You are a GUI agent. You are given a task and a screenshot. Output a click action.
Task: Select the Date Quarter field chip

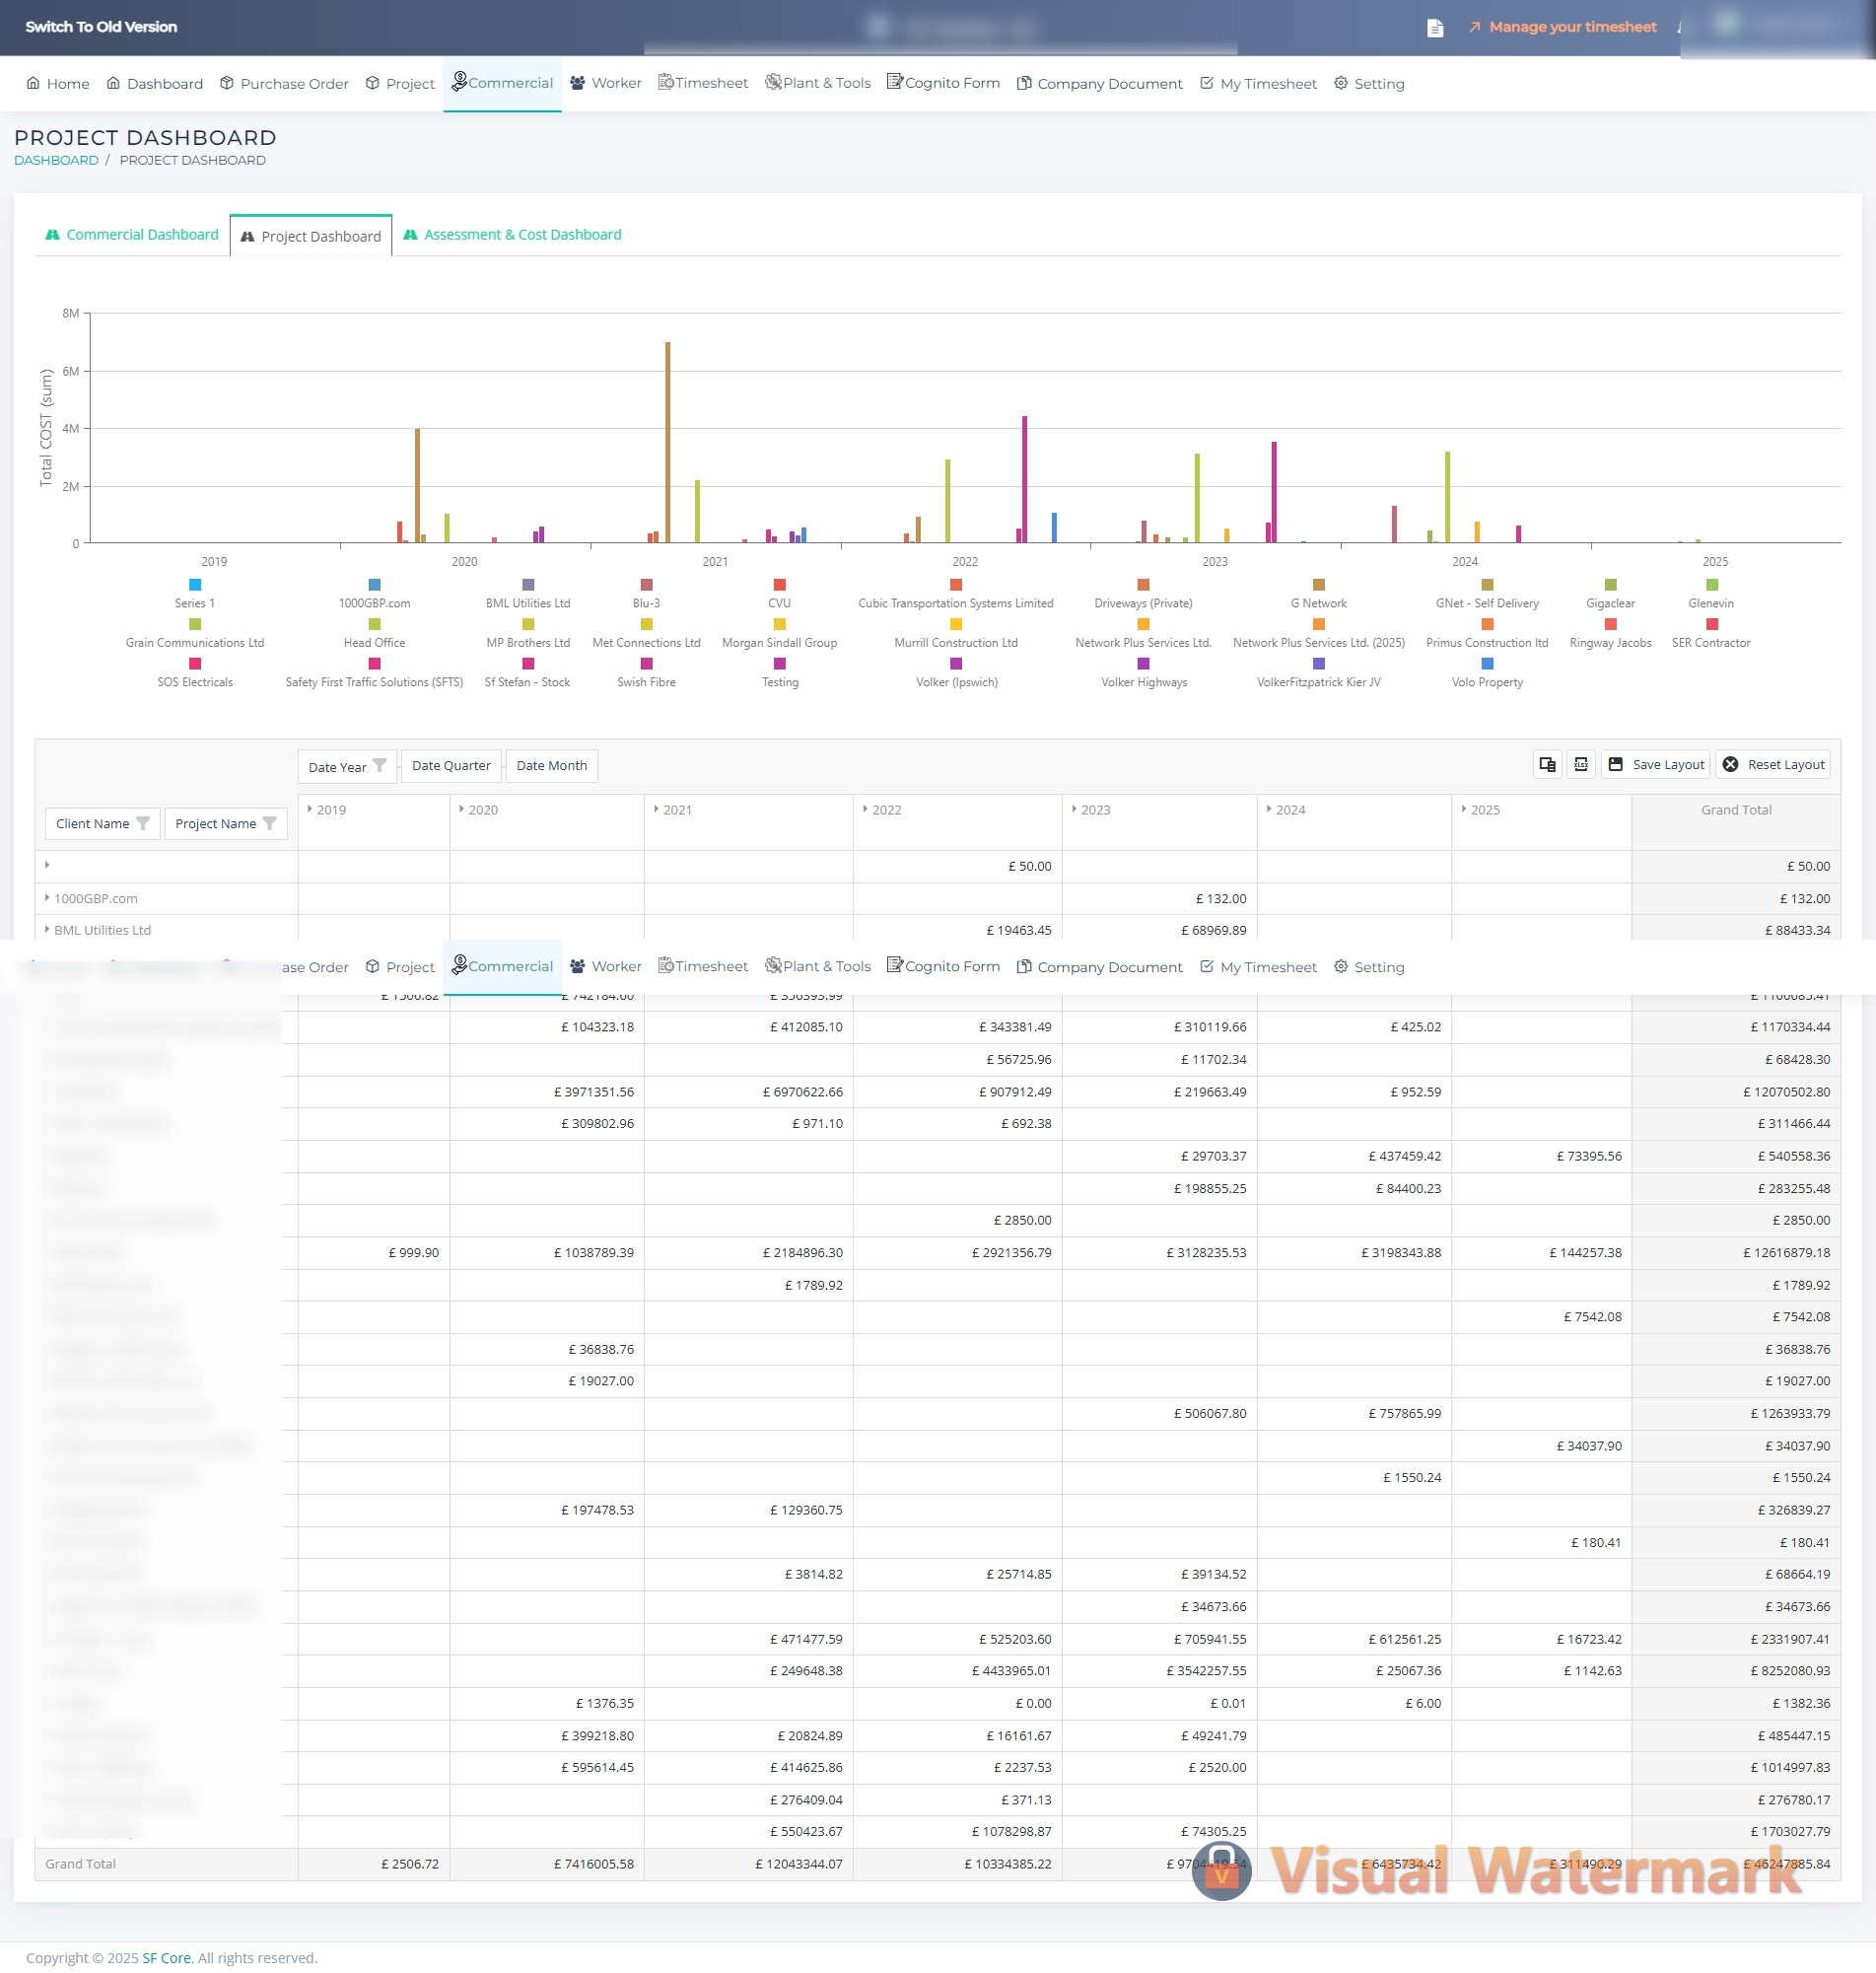tap(451, 765)
